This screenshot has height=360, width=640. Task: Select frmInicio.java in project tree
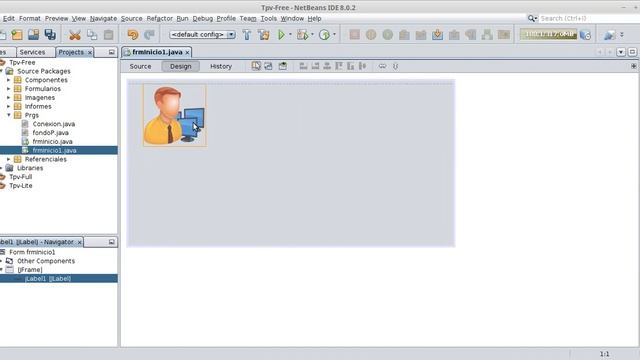[52, 142]
